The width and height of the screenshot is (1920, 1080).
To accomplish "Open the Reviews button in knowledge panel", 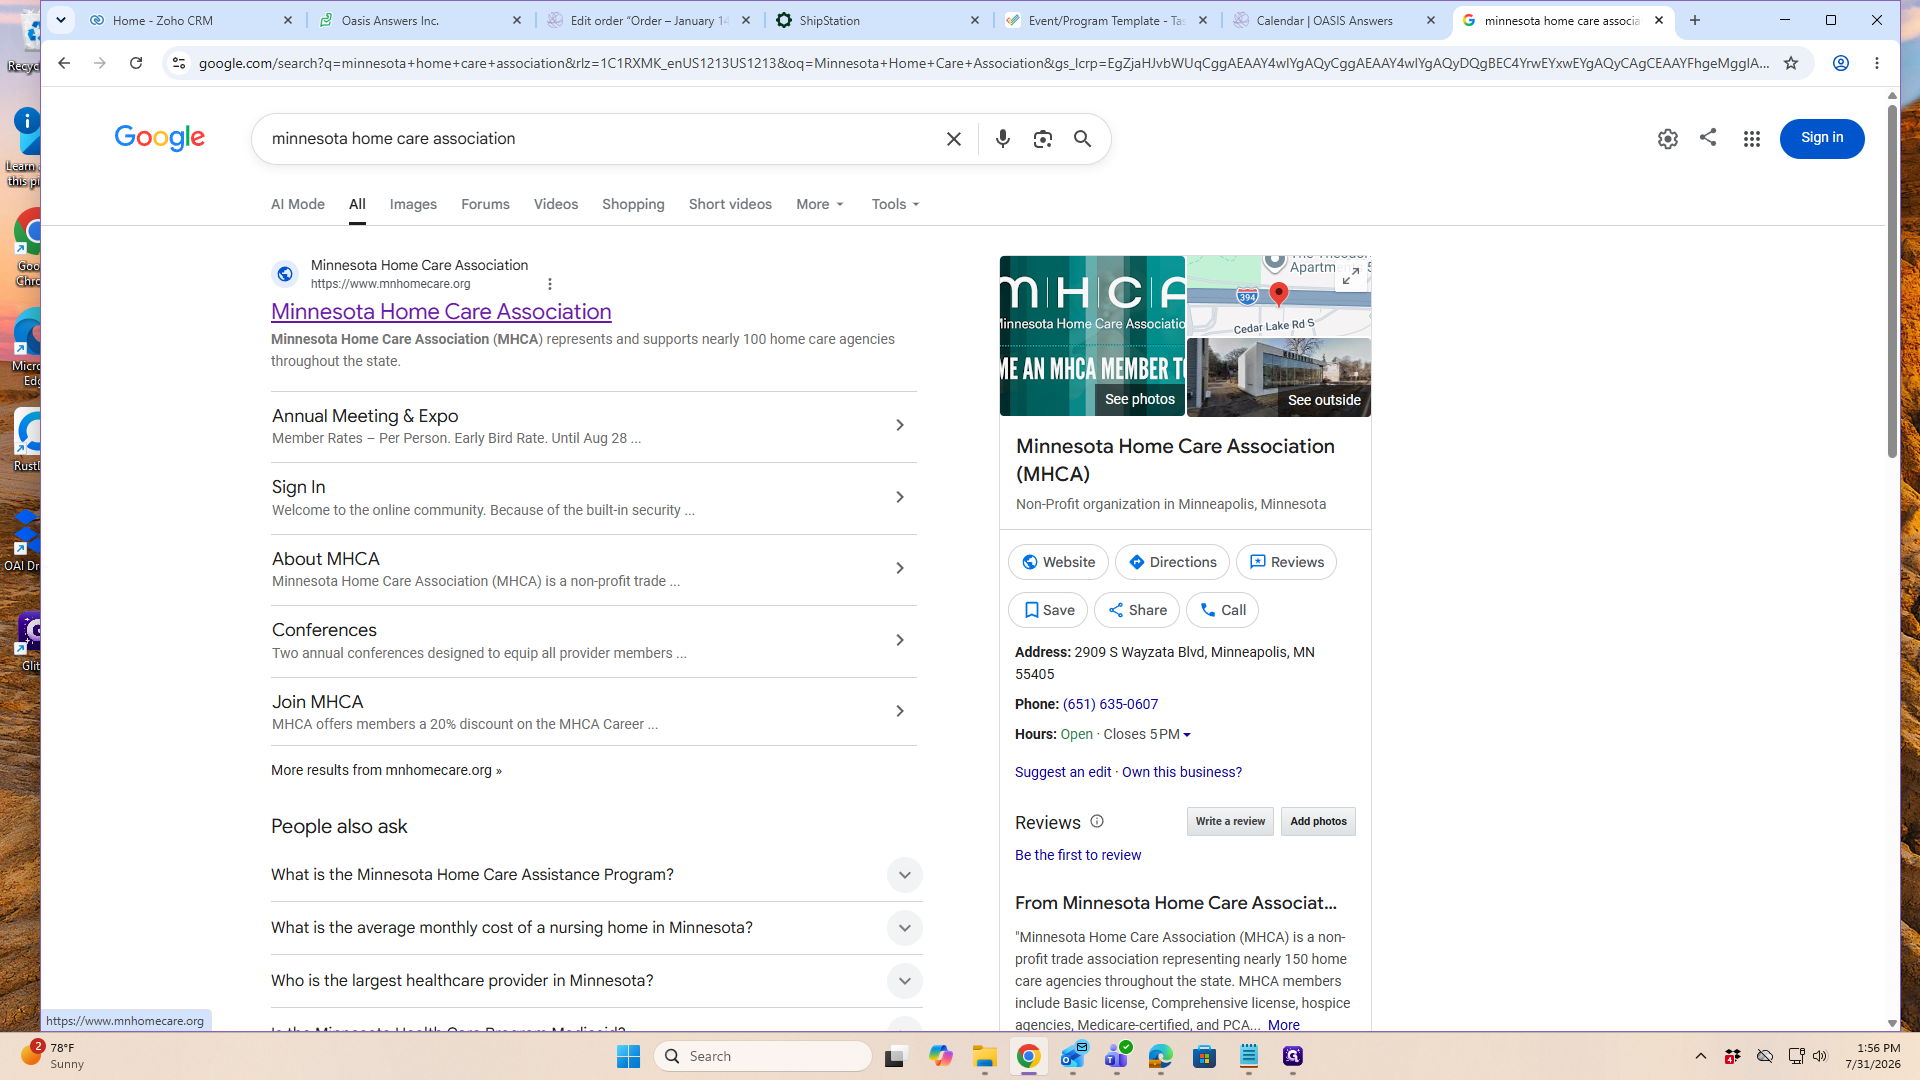I will 1286,562.
